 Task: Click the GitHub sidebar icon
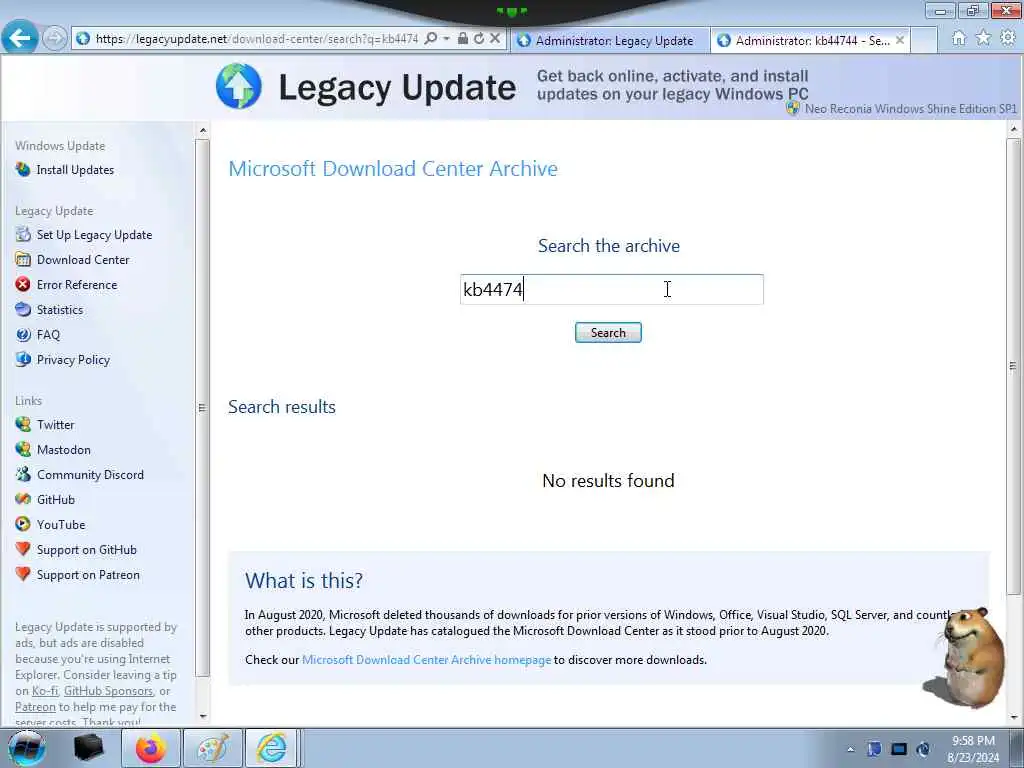(x=23, y=500)
